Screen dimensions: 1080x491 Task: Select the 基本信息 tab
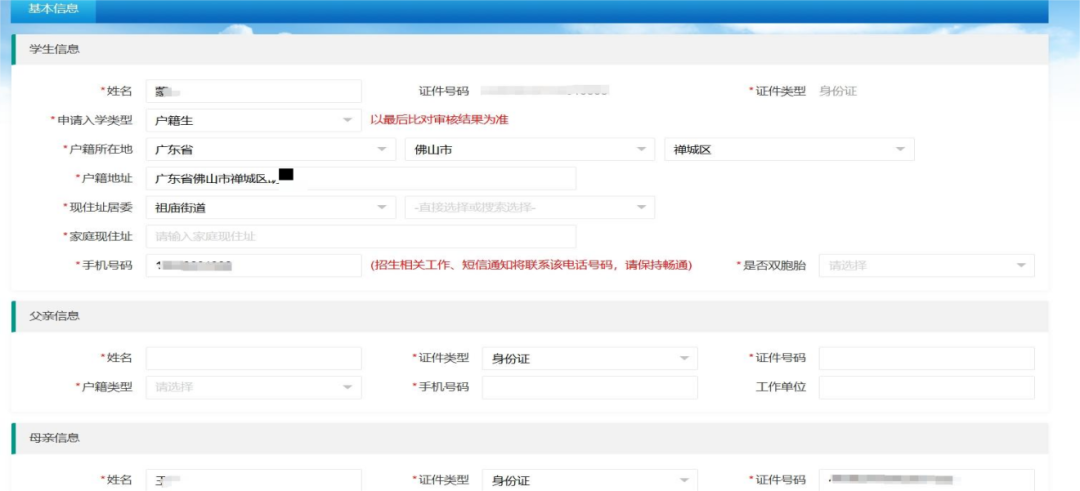tap(53, 10)
